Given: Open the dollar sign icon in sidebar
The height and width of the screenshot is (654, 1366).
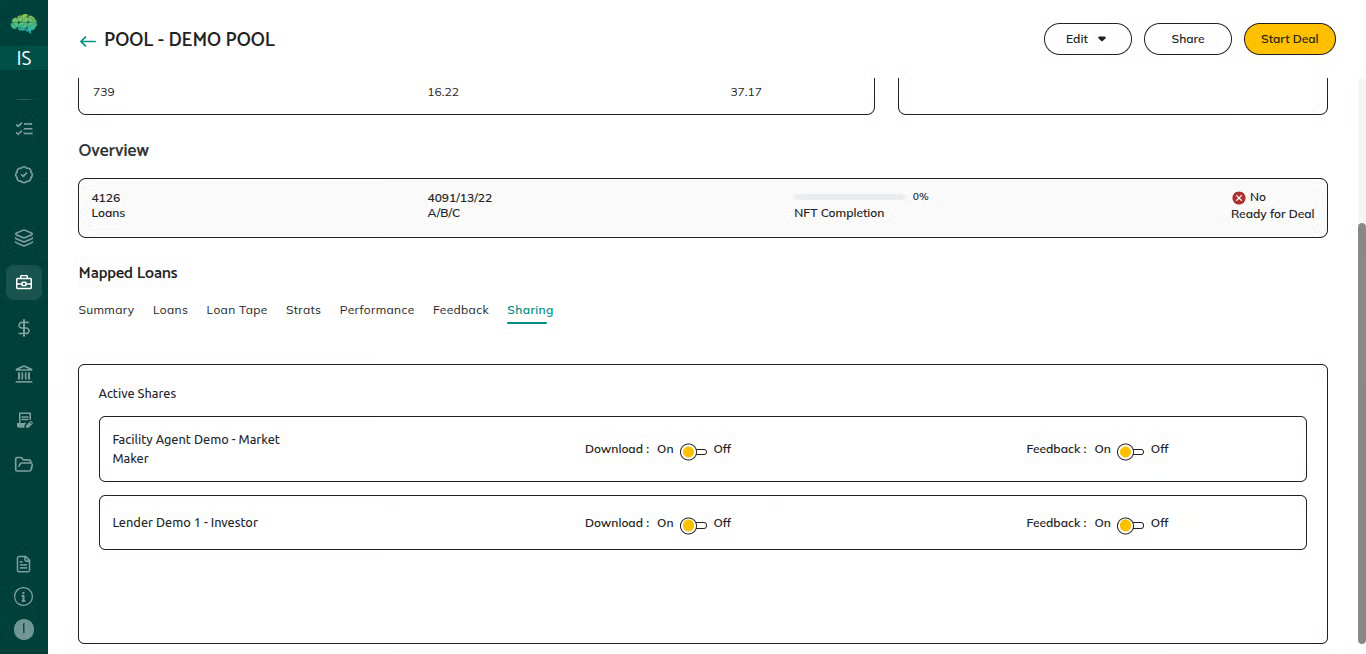Looking at the screenshot, I should click(x=24, y=328).
